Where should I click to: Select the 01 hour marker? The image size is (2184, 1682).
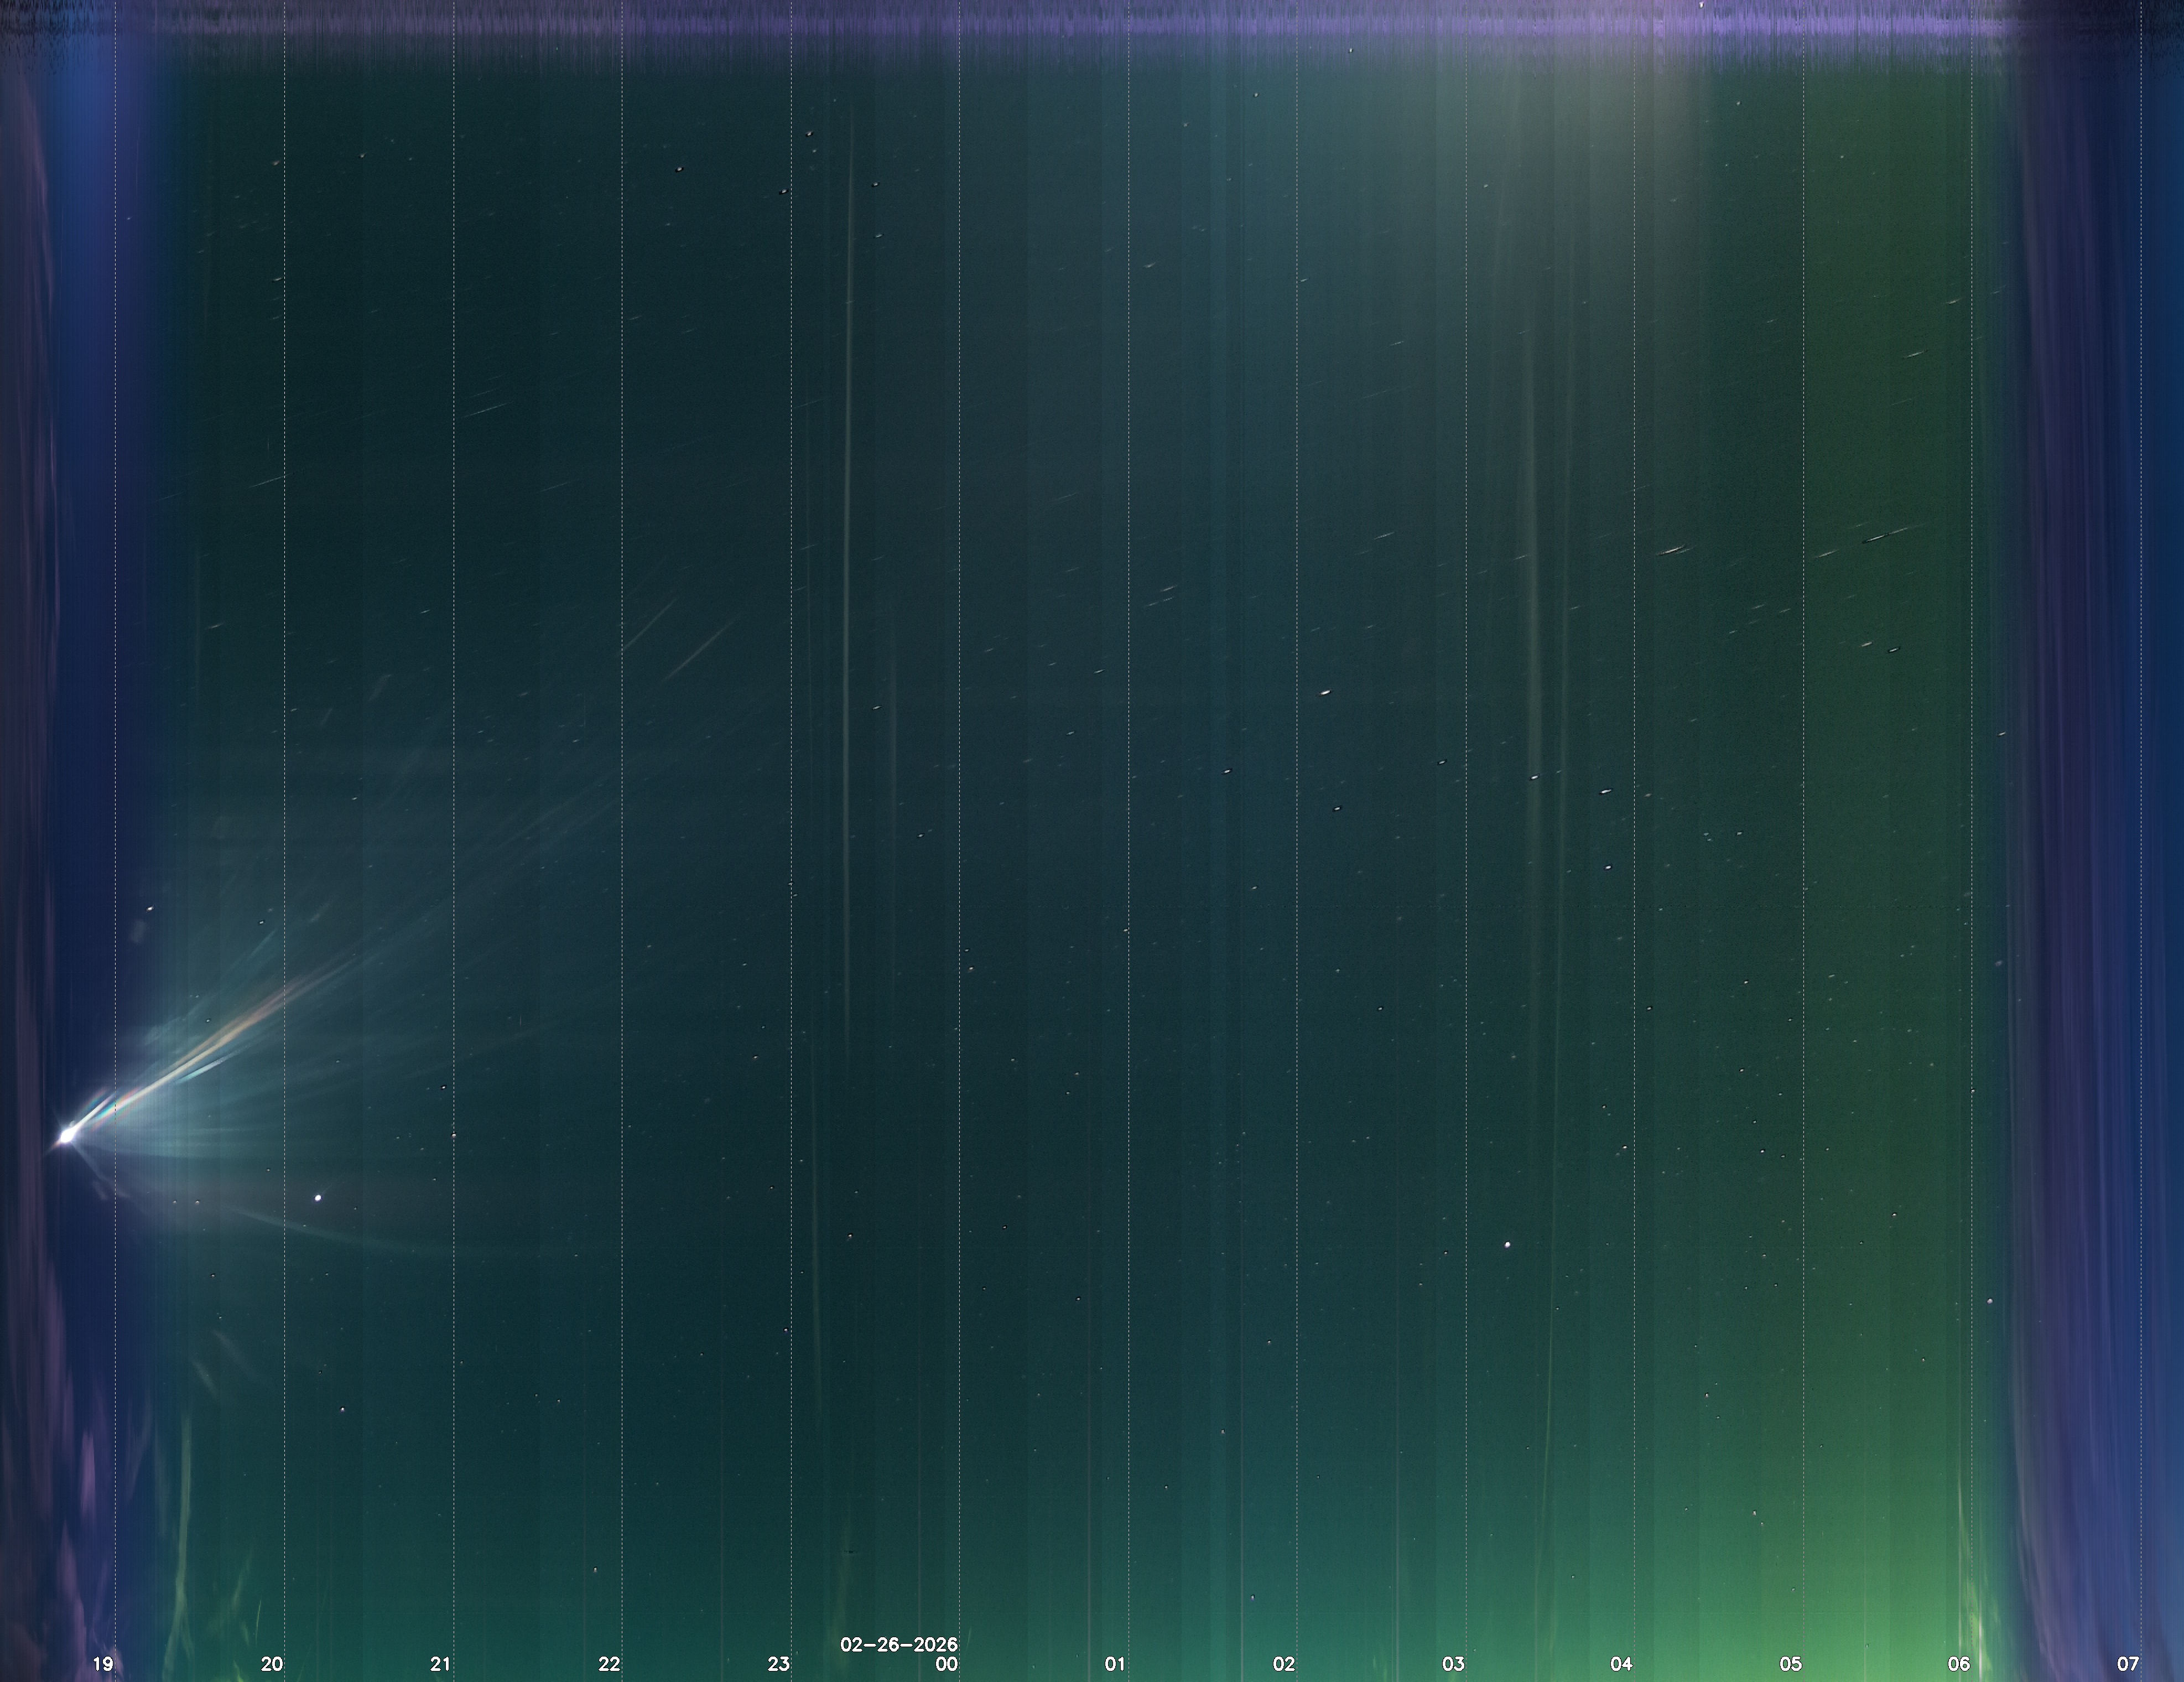click(x=1115, y=1665)
